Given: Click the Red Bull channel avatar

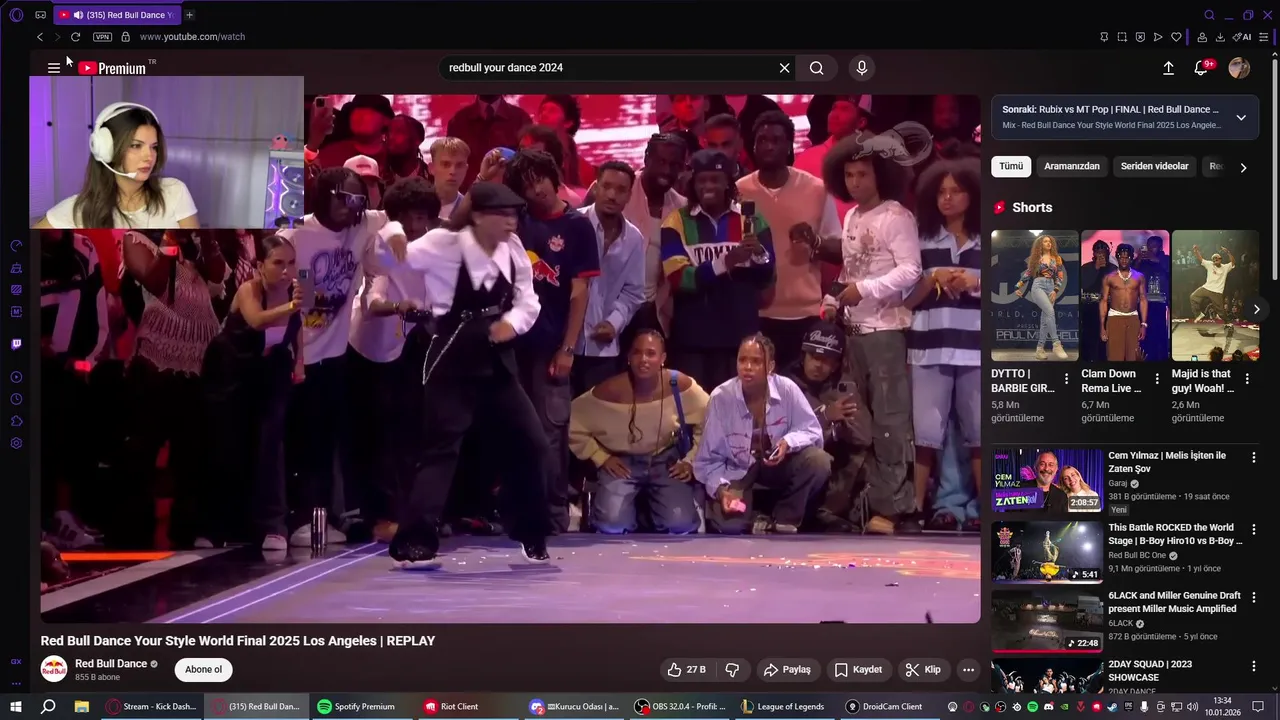Looking at the screenshot, I should coord(54,669).
